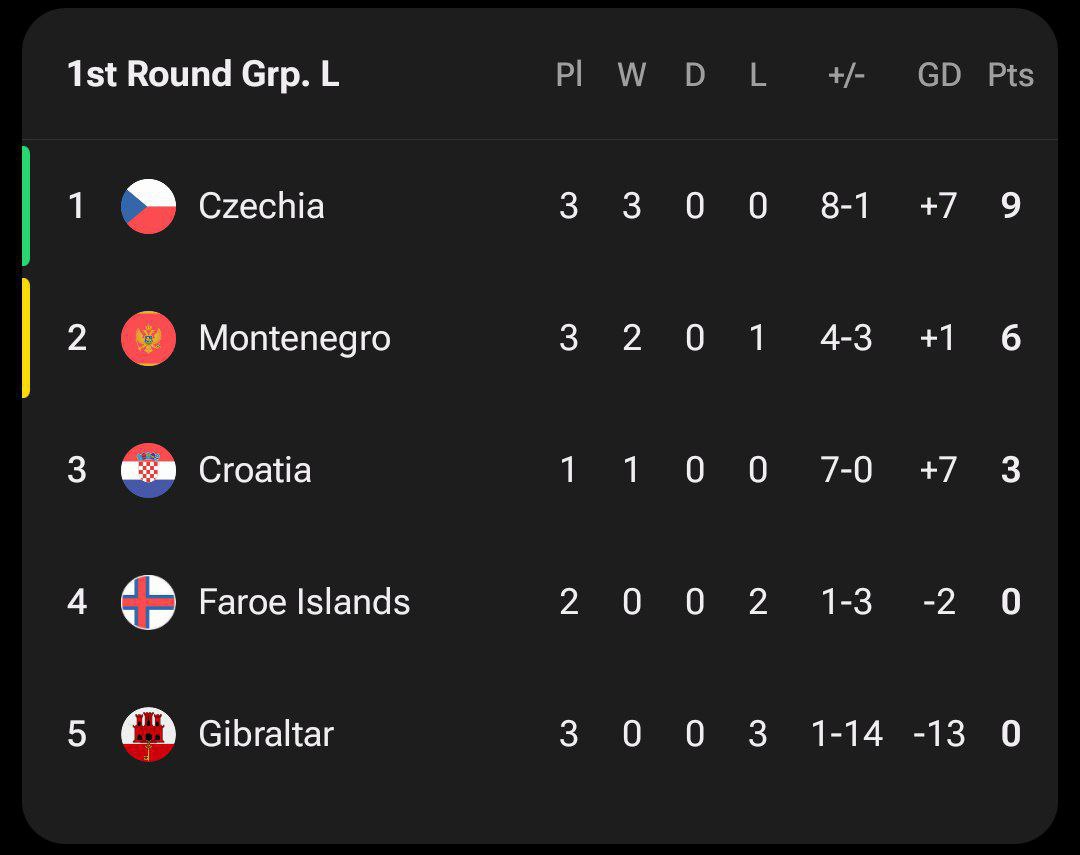The height and width of the screenshot is (855, 1080).
Task: Click the green qualification marker beside Czechia
Action: (x=26, y=206)
